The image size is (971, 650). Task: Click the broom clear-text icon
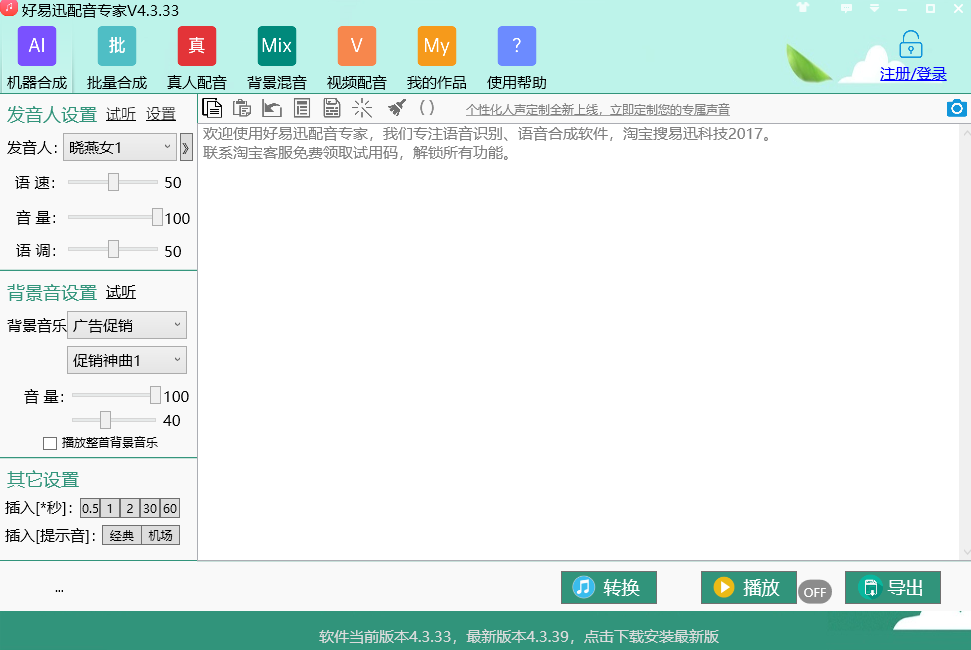tap(397, 108)
